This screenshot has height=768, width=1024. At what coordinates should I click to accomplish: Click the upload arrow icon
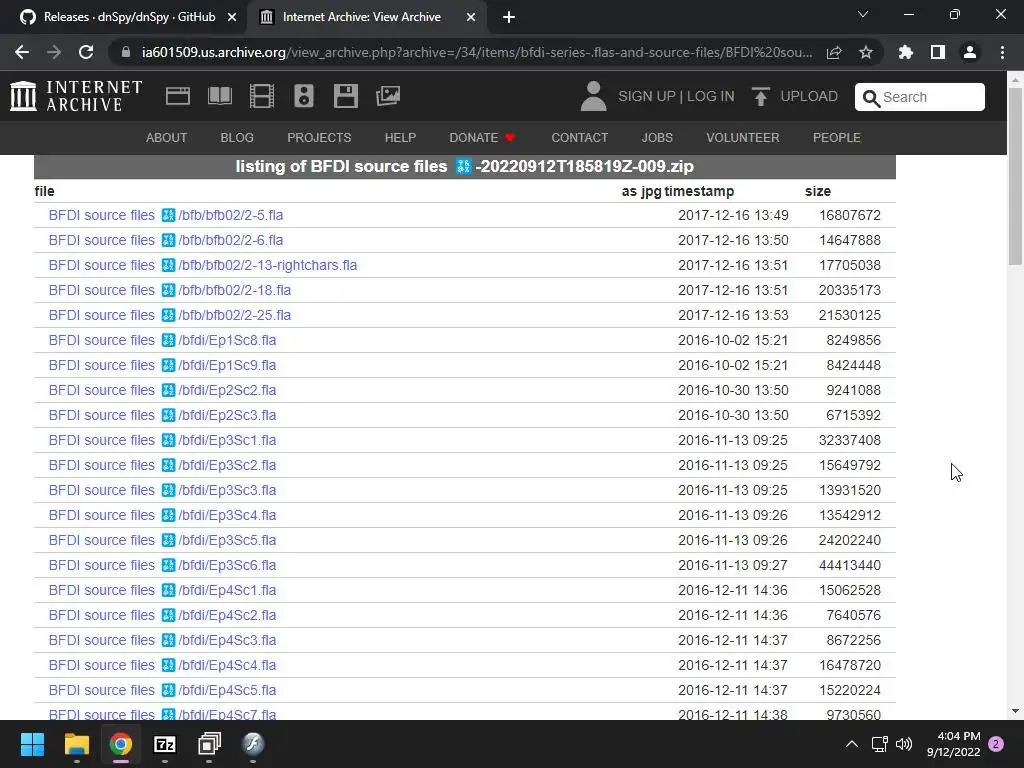pyautogui.click(x=760, y=96)
